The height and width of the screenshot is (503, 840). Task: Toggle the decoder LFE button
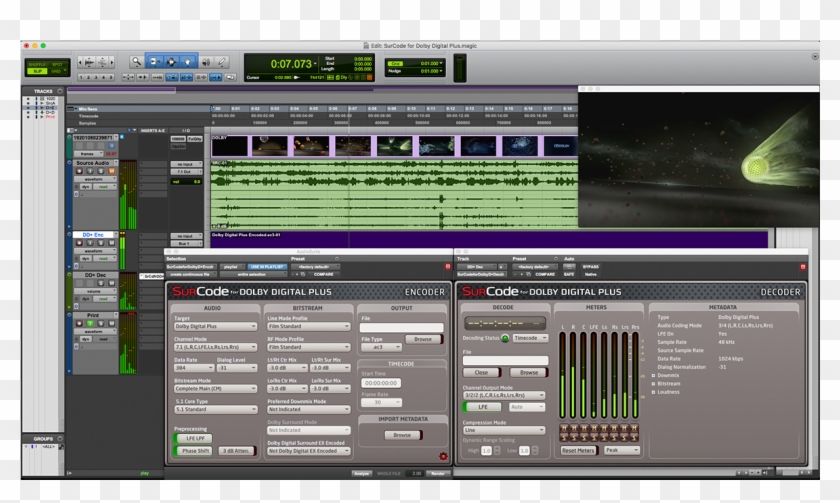pos(483,407)
